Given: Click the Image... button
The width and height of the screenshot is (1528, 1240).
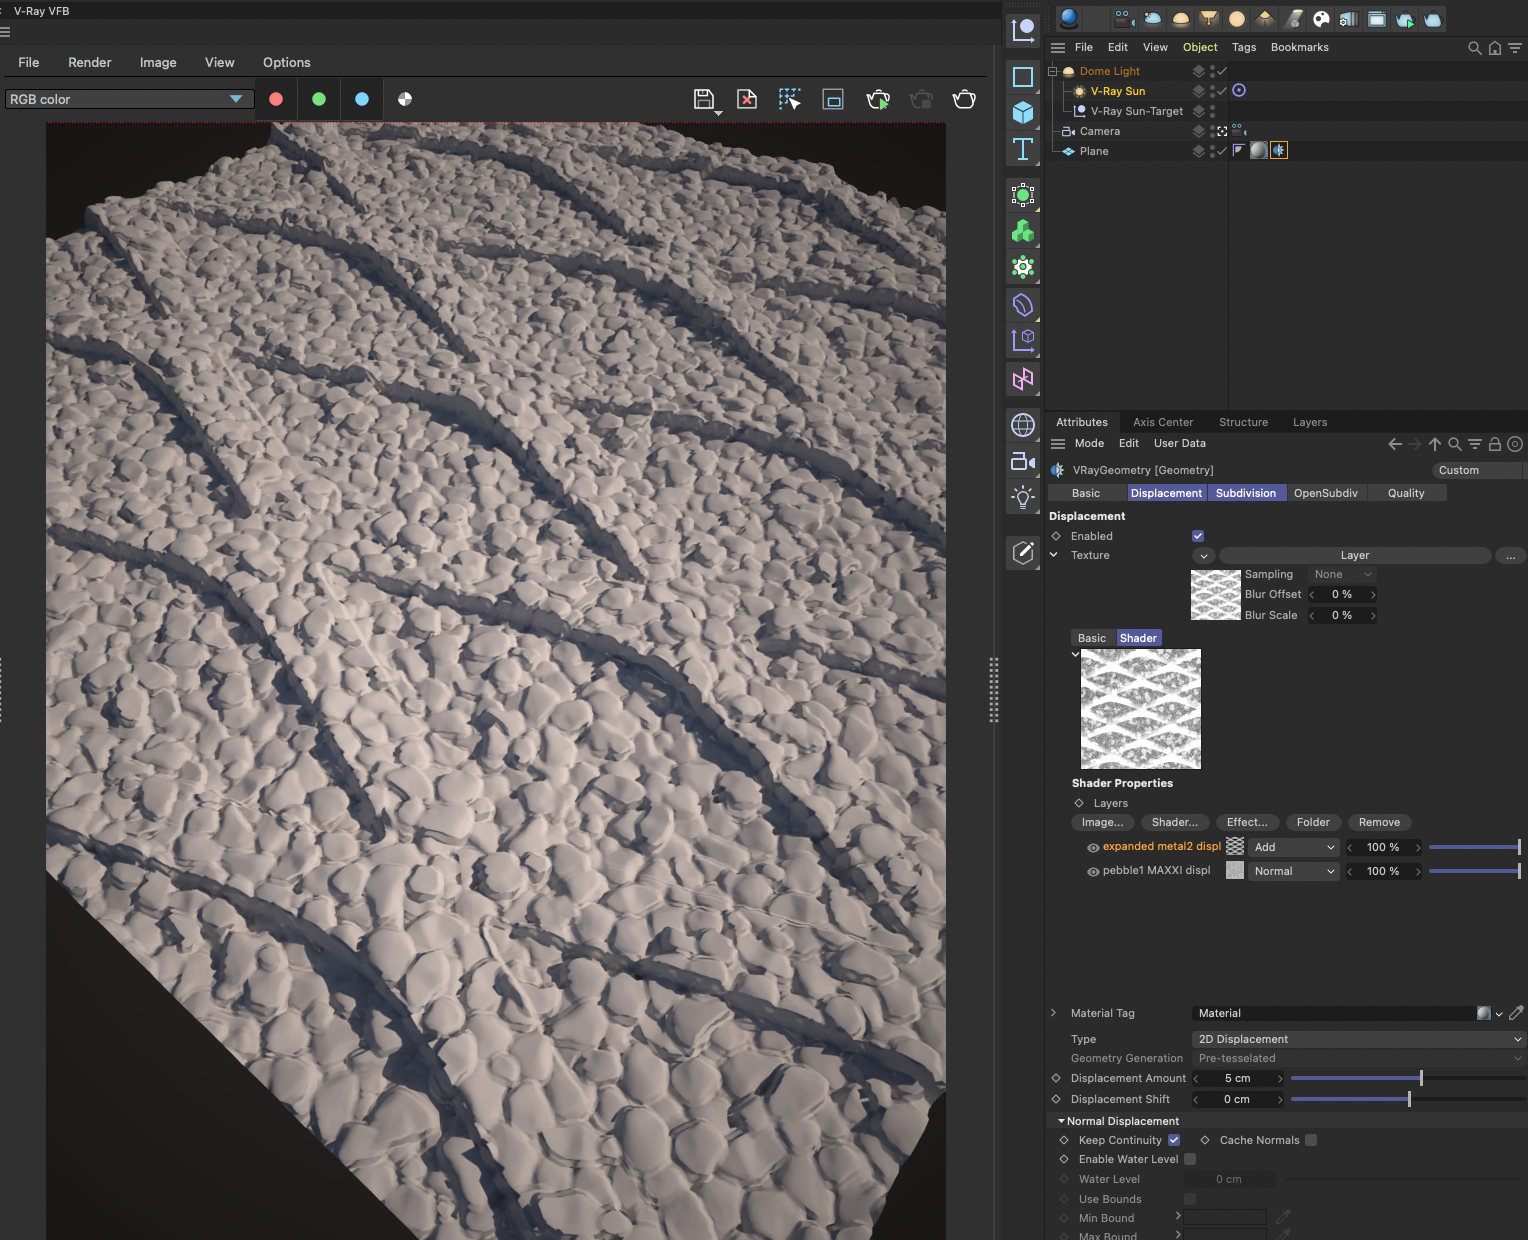Looking at the screenshot, I should 1102,822.
